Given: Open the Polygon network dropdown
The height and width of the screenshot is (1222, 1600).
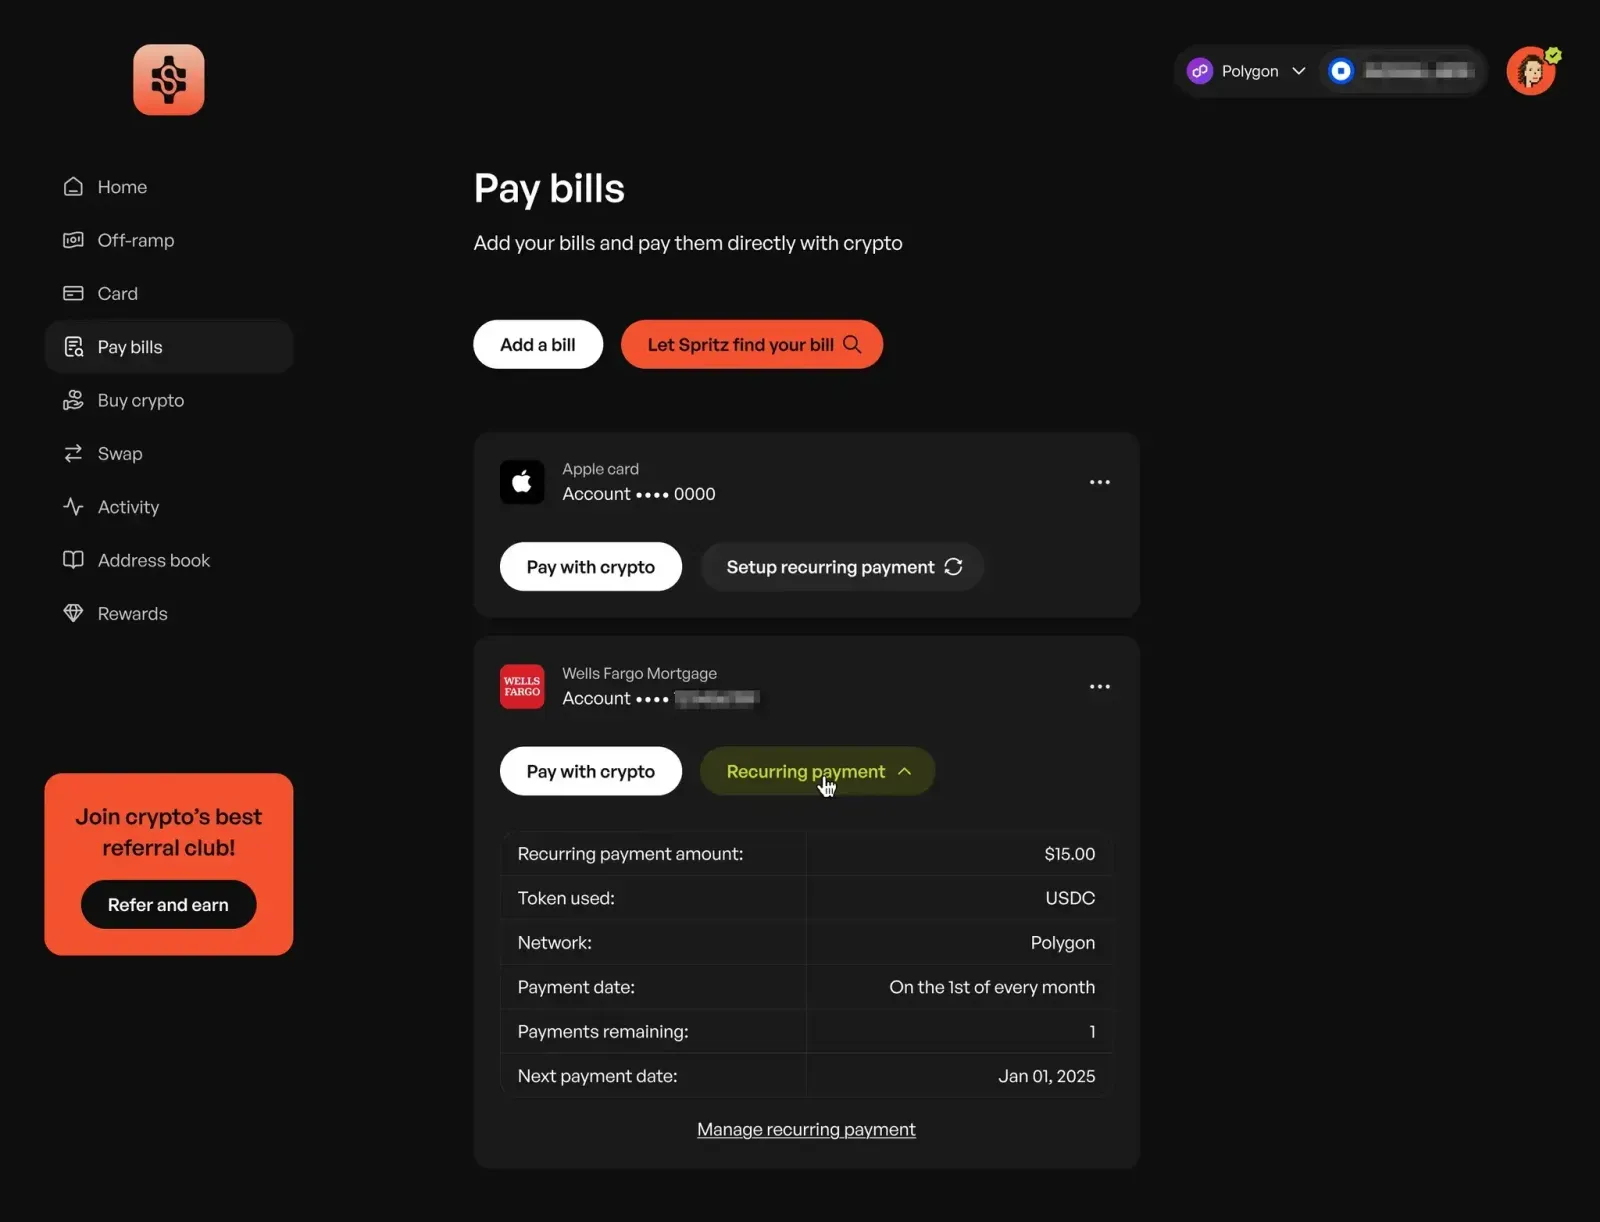Looking at the screenshot, I should [1247, 71].
